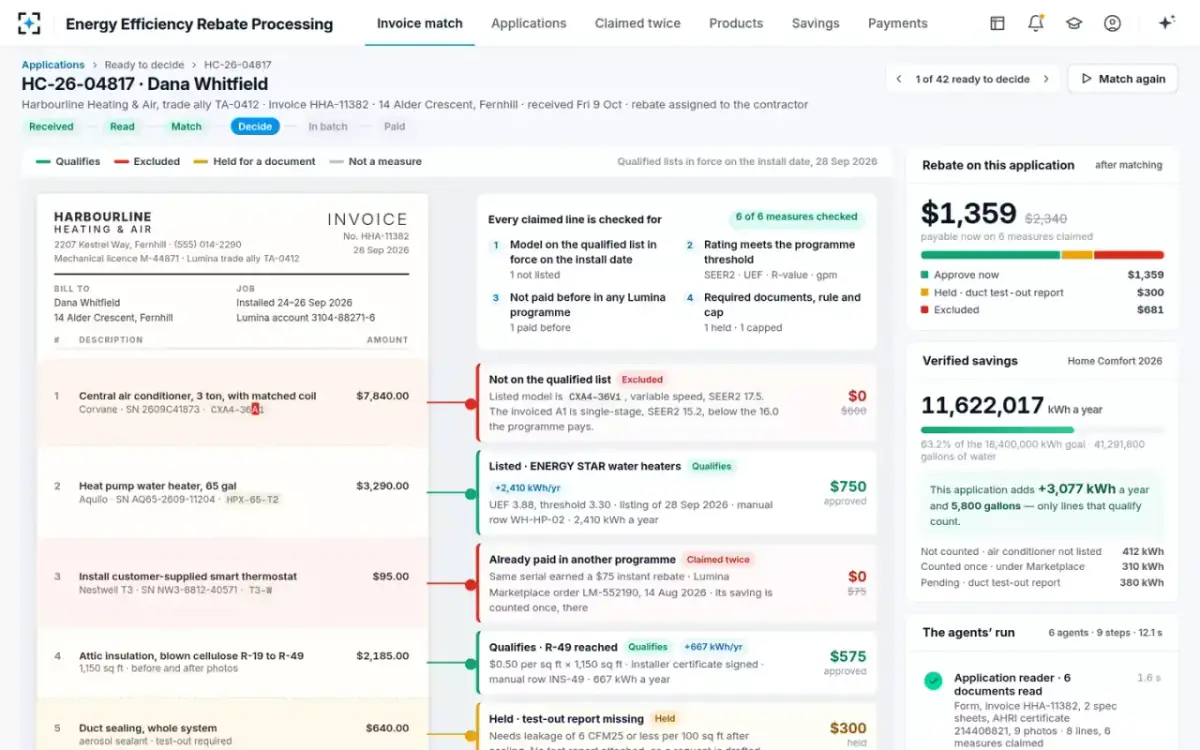Click the +2,410 kWh/yr badge
This screenshot has width=1200, height=750.
coord(527,487)
